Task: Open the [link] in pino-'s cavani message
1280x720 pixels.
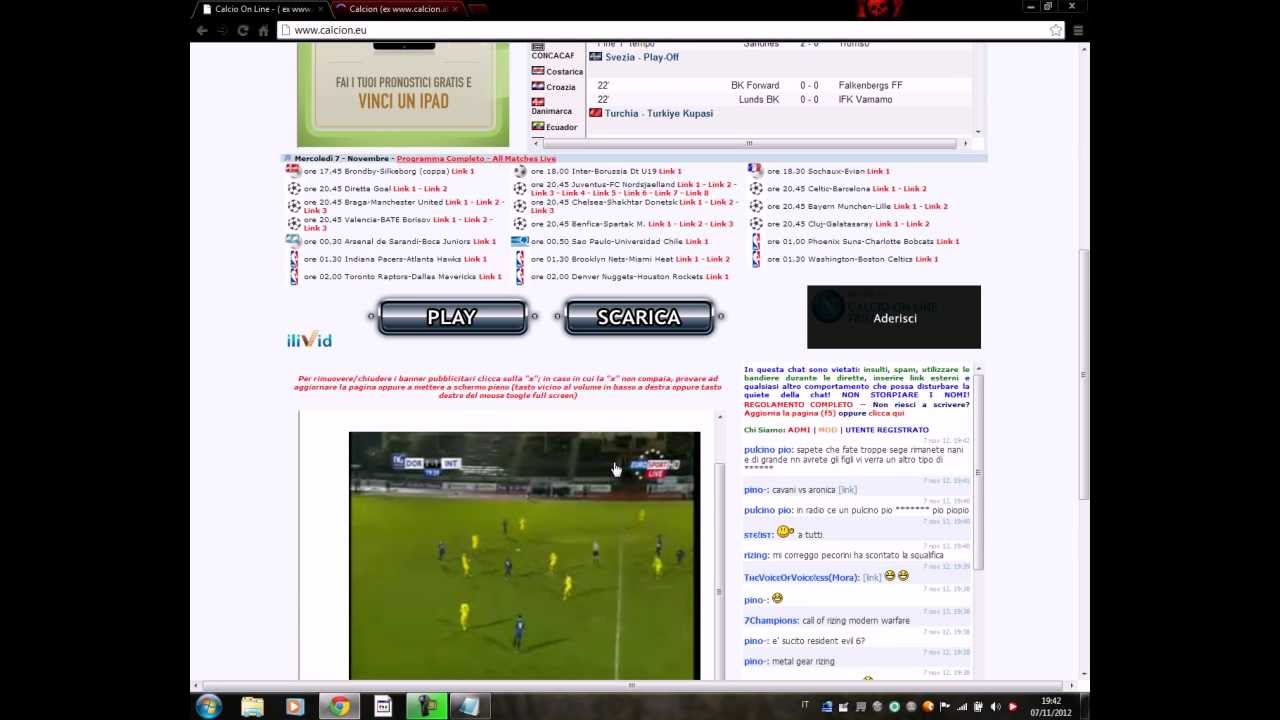Action: (847, 490)
